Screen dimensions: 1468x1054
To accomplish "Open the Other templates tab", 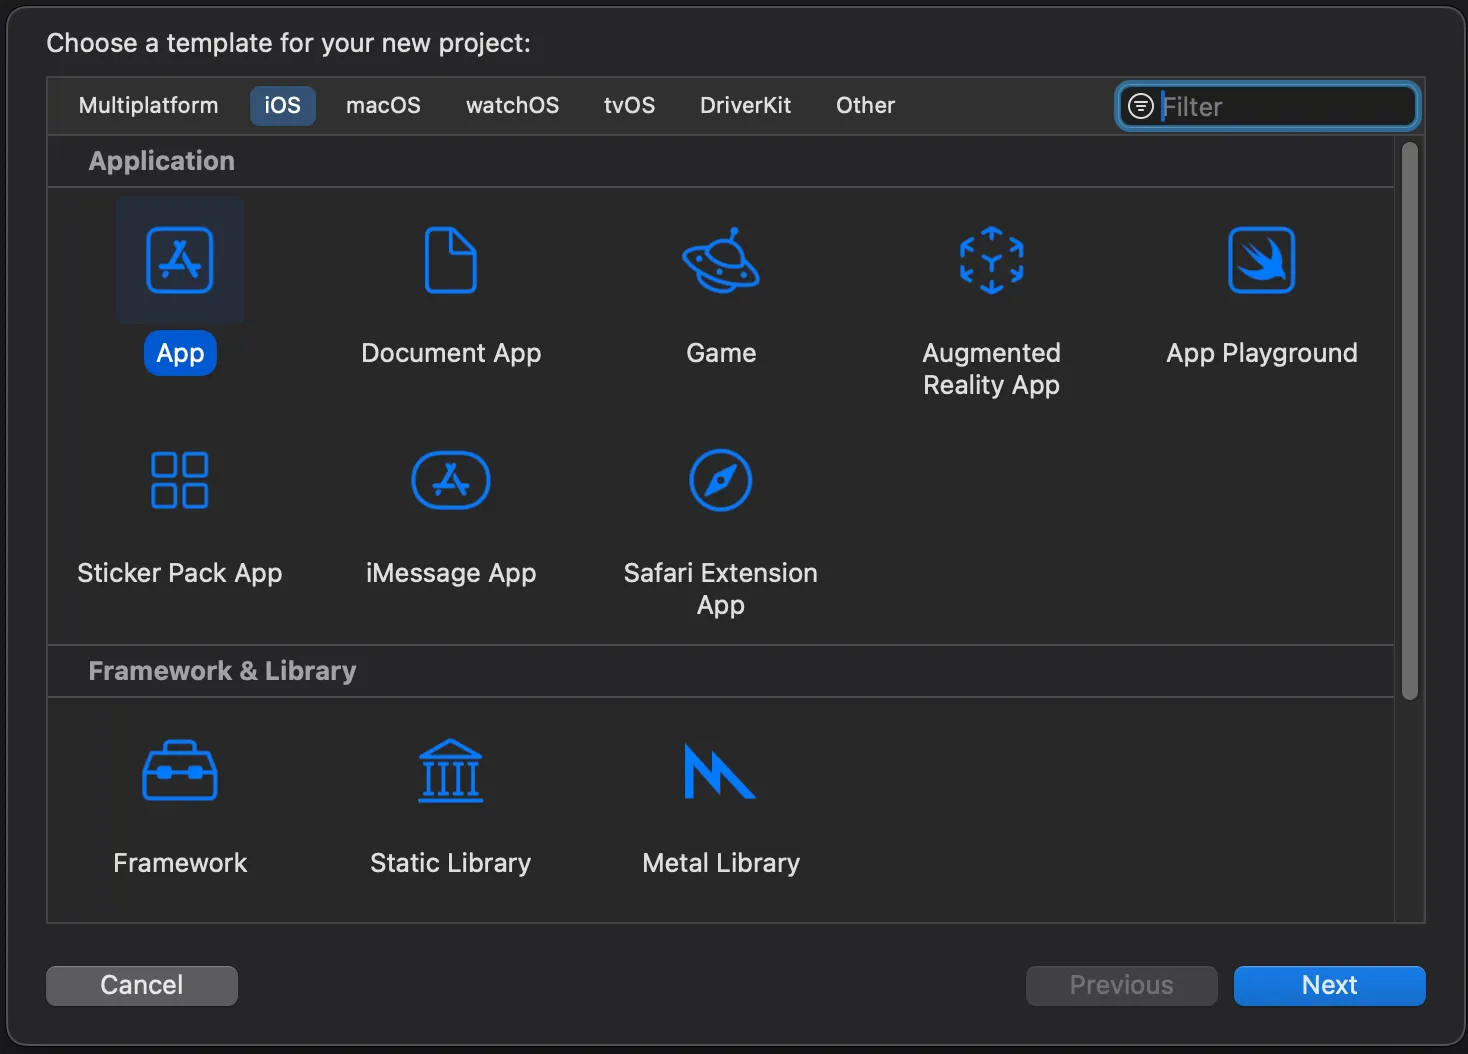I will click(x=866, y=105).
